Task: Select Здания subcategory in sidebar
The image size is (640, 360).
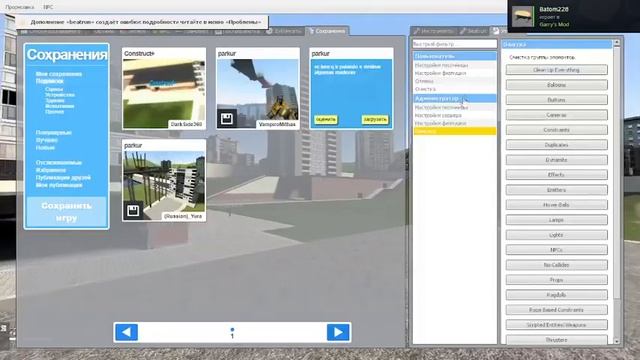Action: [x=55, y=100]
